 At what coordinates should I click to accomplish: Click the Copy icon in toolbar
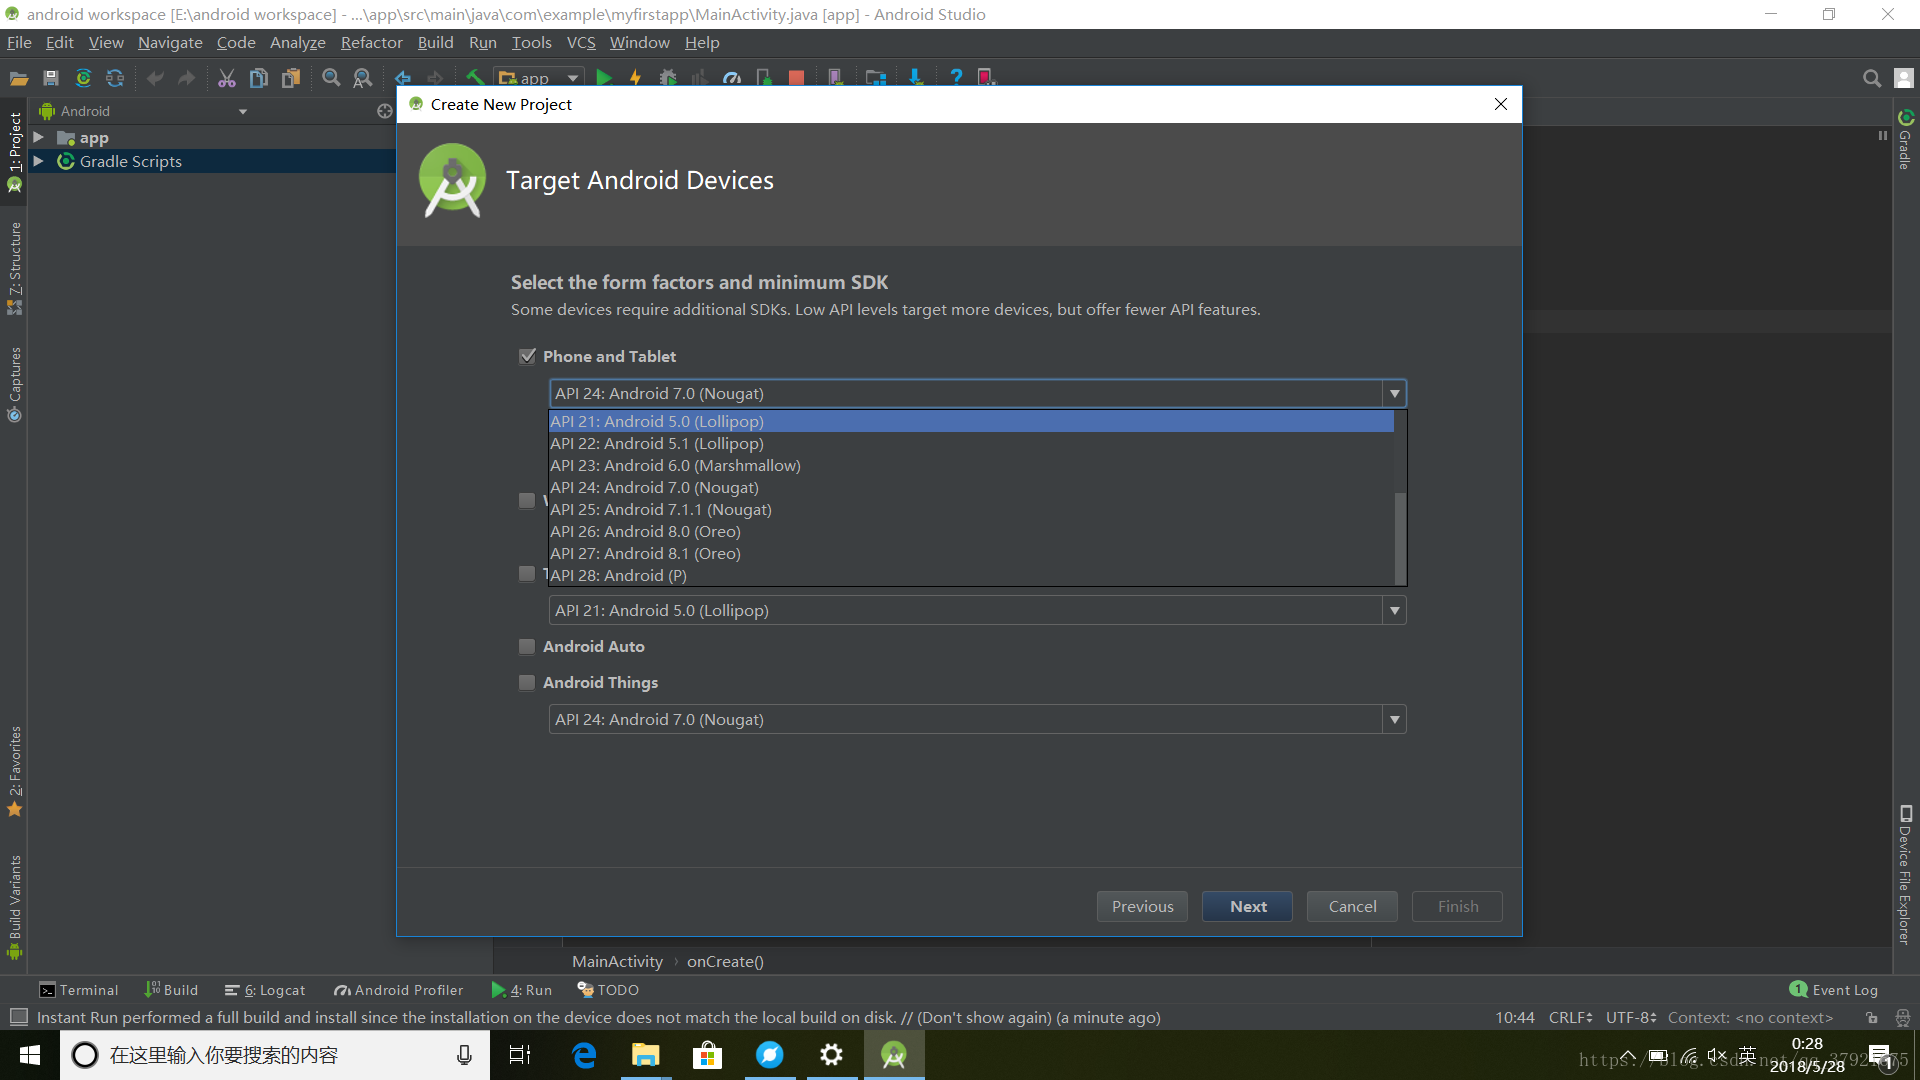[259, 78]
